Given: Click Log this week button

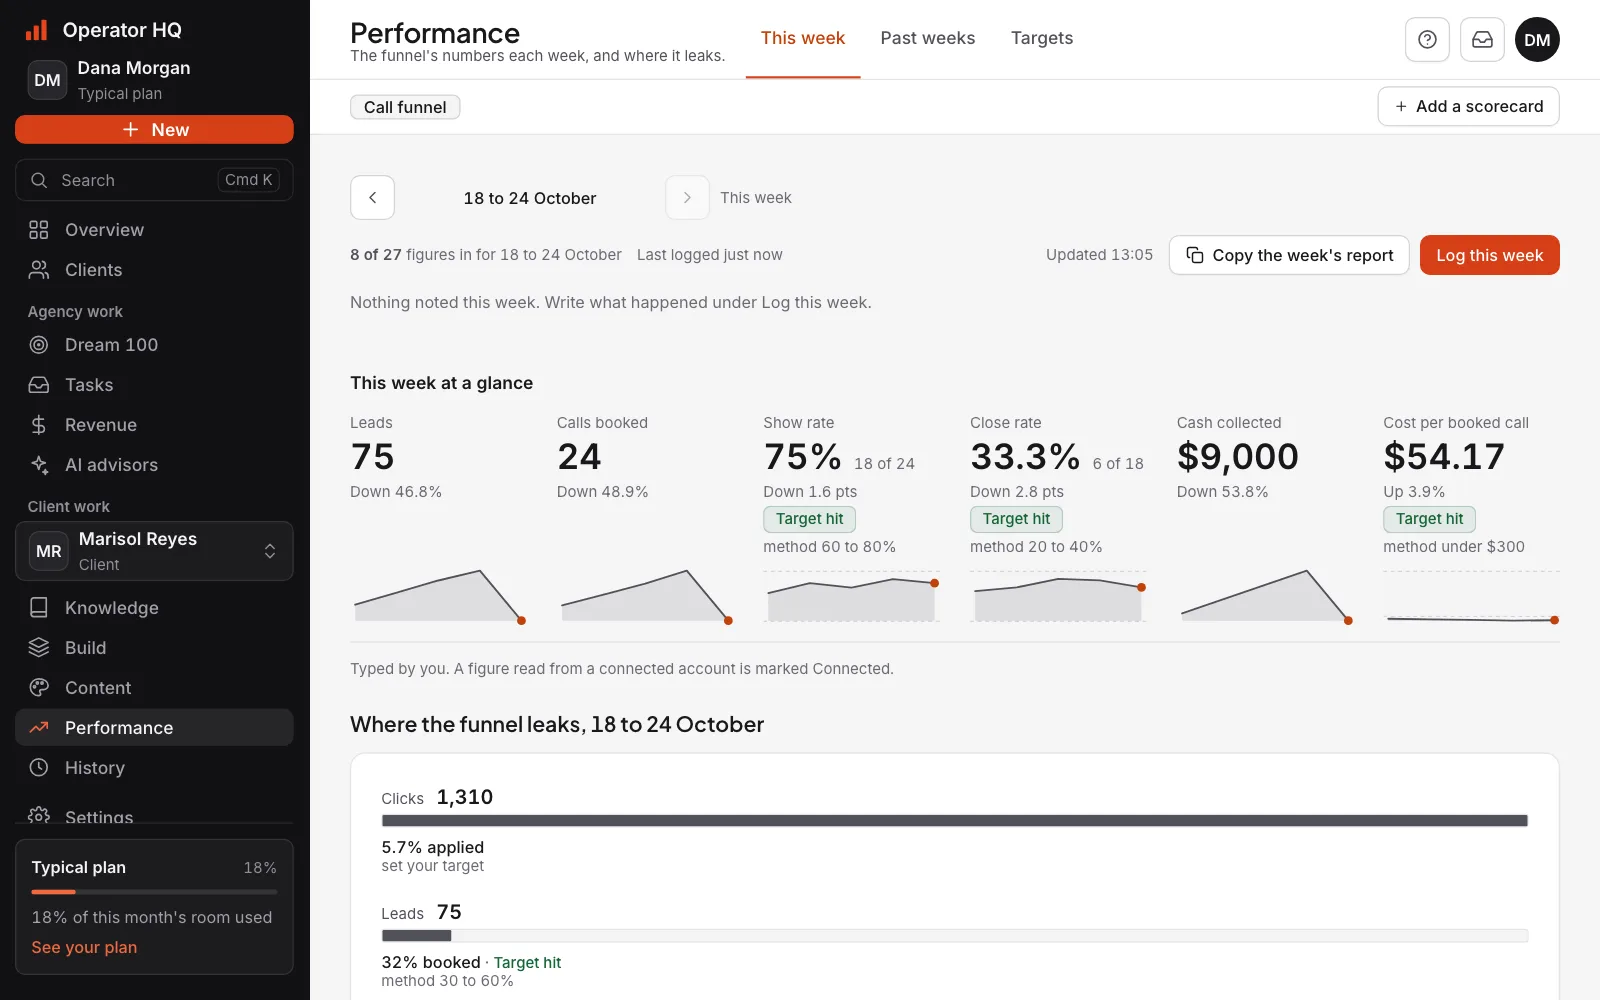Looking at the screenshot, I should pyautogui.click(x=1489, y=255).
